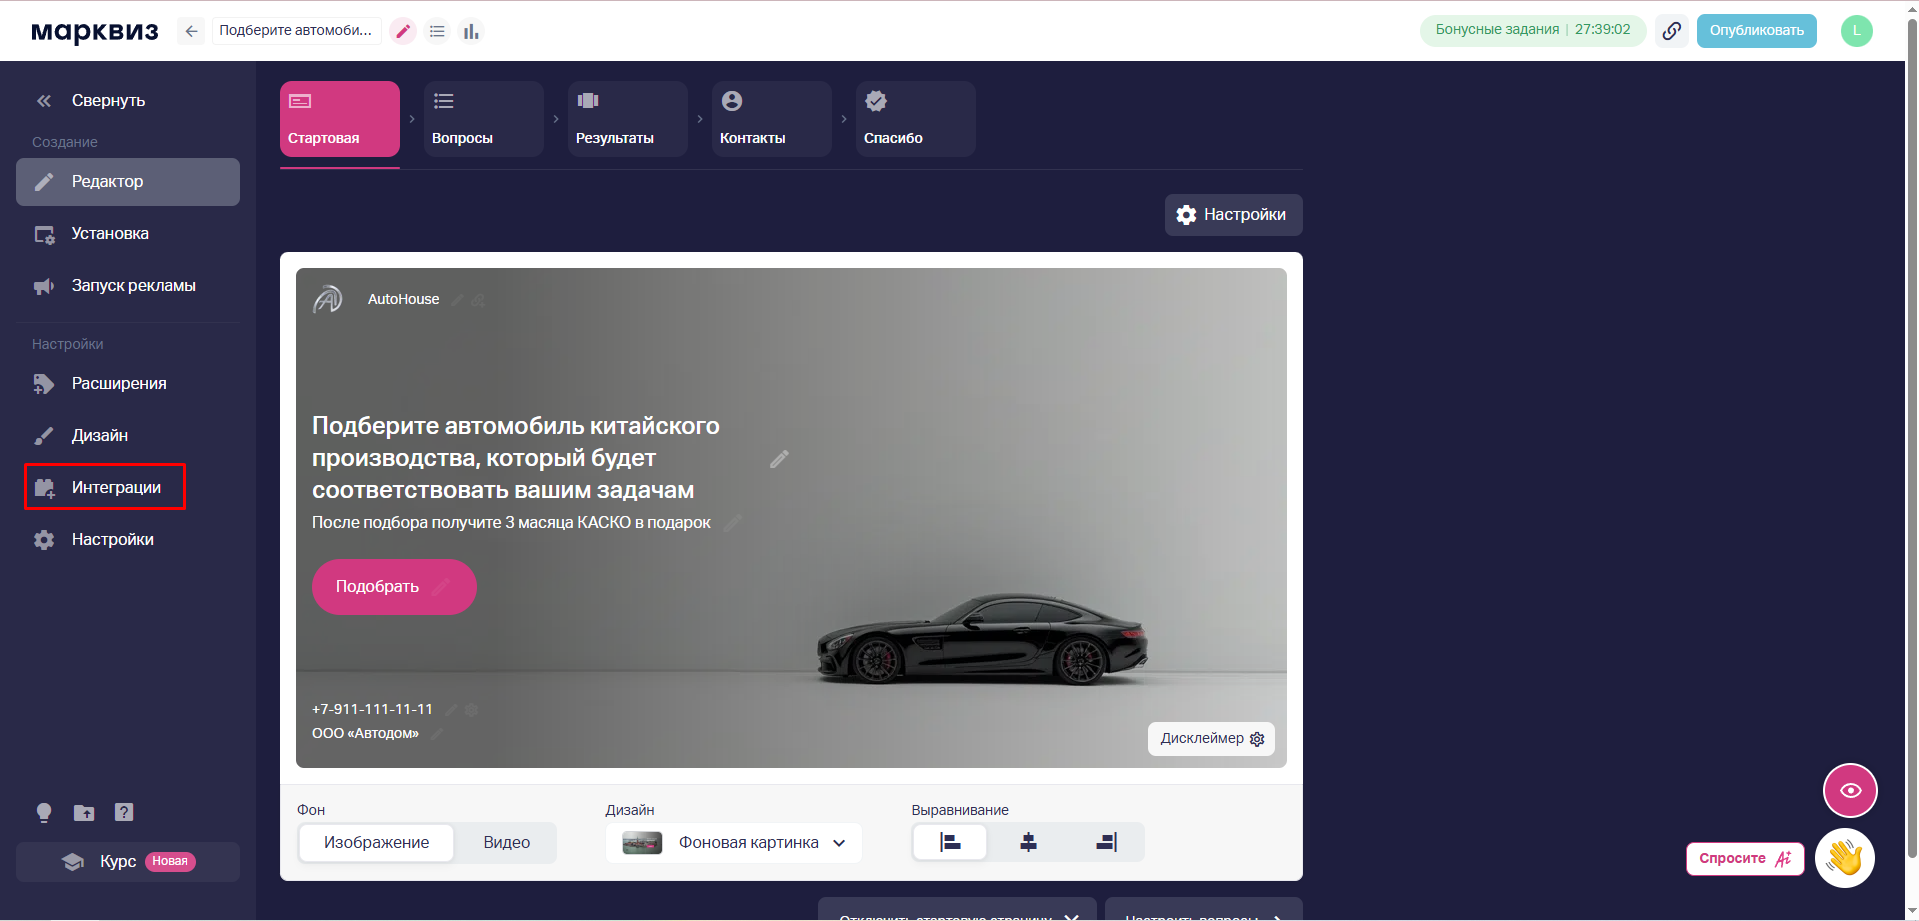The width and height of the screenshot is (1919, 921).
Task: Open the Редактор section in the sidebar
Action: point(128,182)
